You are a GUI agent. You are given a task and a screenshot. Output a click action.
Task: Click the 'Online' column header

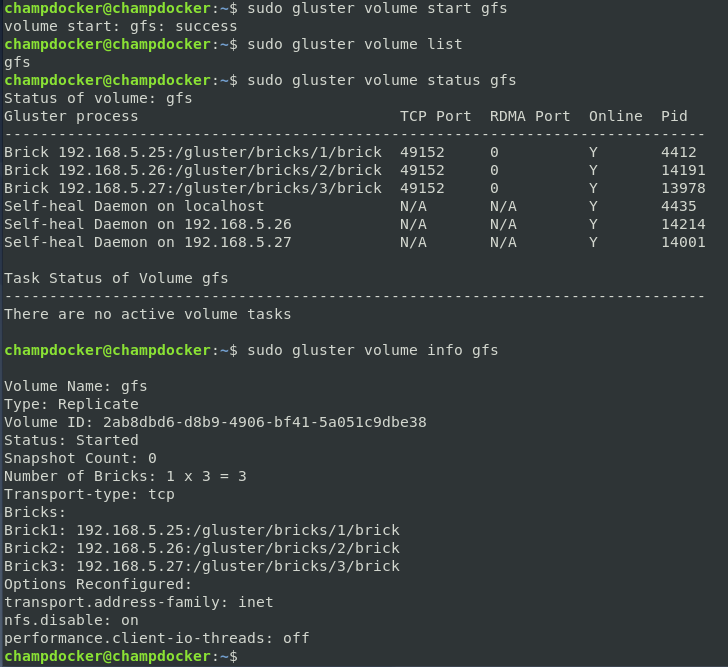tap(616, 116)
